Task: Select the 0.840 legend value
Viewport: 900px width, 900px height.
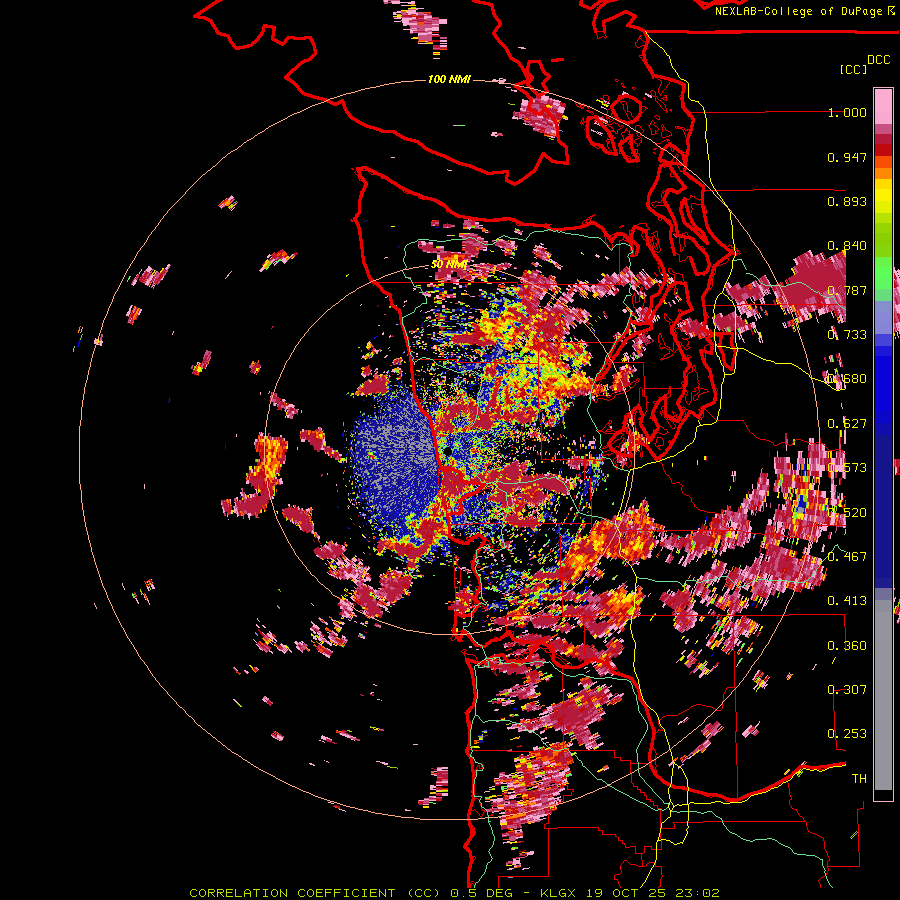Action: pyautogui.click(x=847, y=246)
